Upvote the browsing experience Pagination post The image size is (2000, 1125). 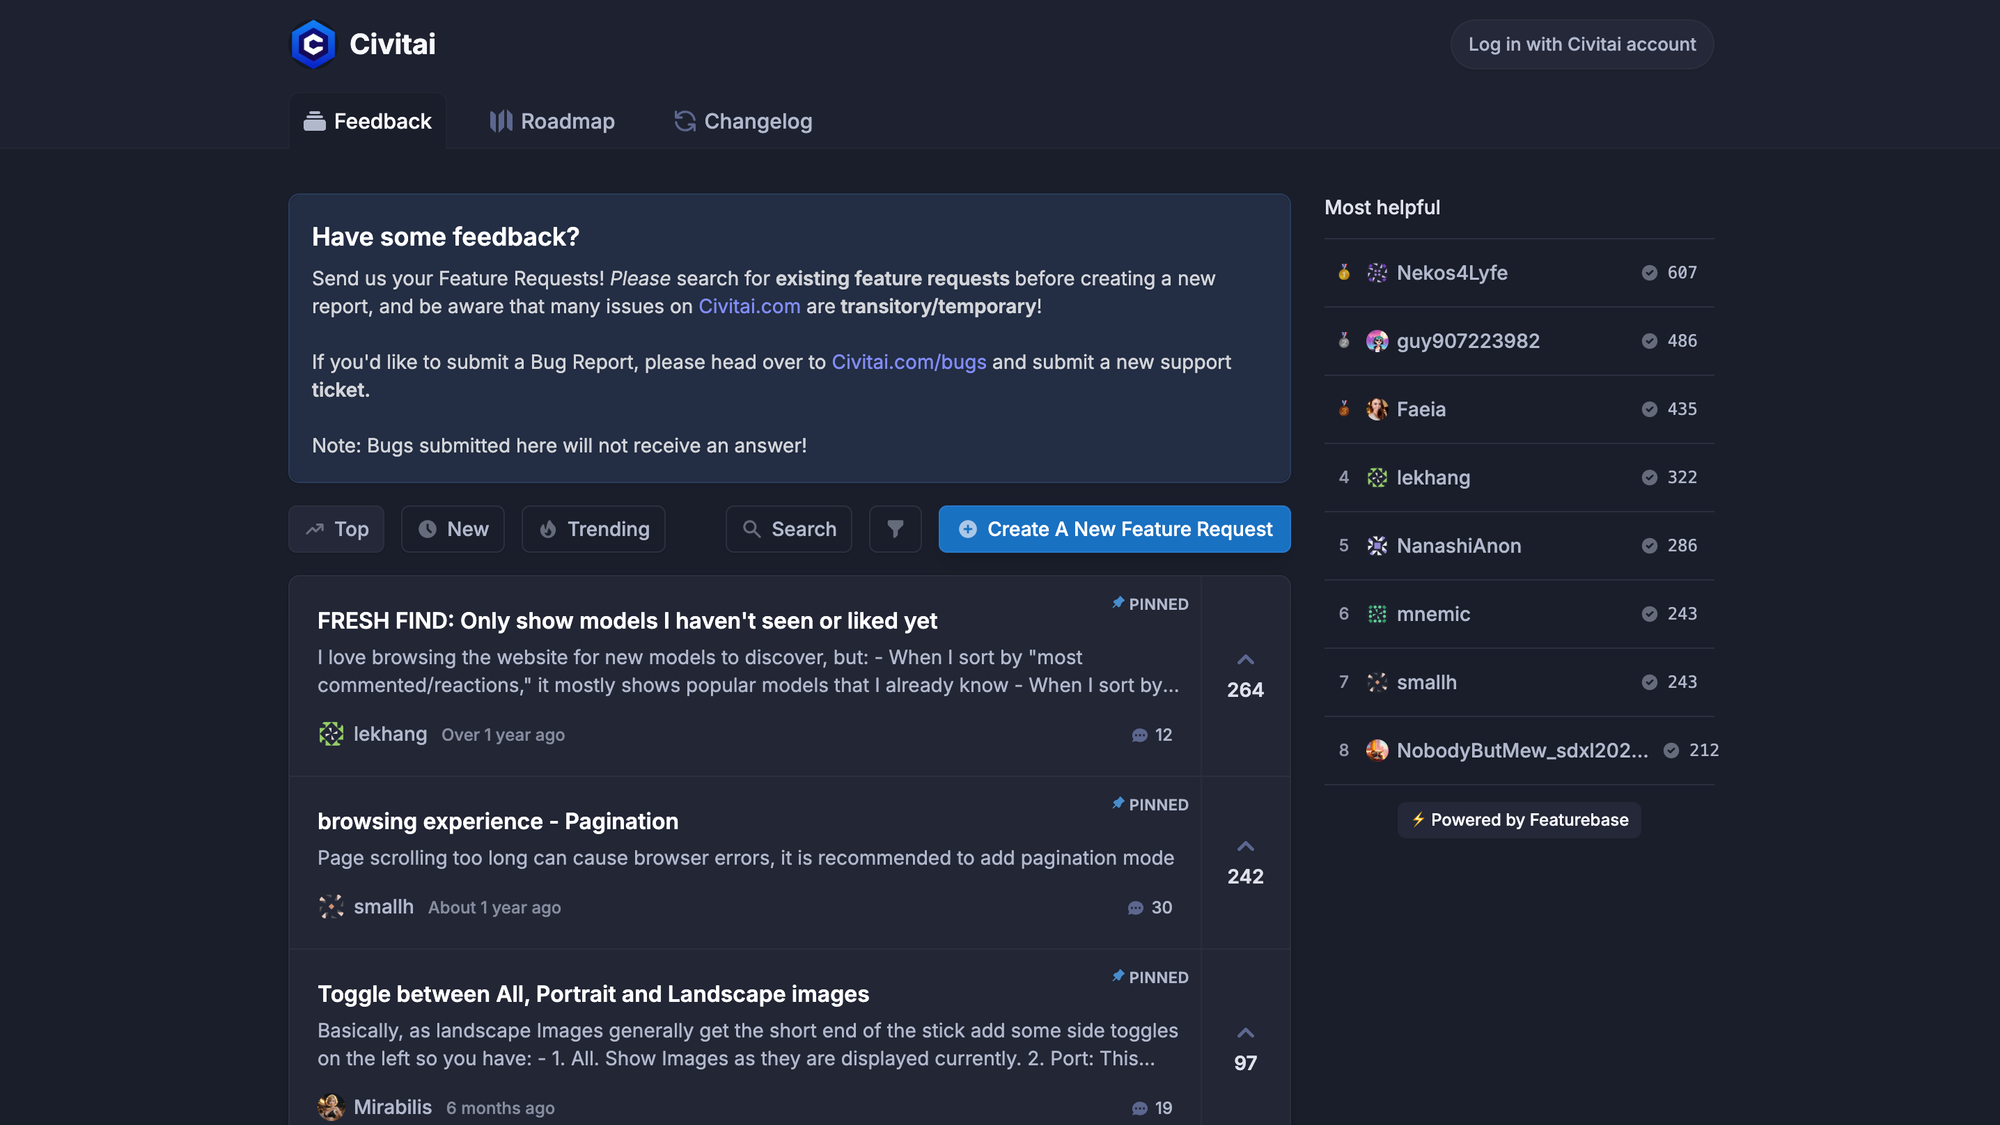[1245, 845]
